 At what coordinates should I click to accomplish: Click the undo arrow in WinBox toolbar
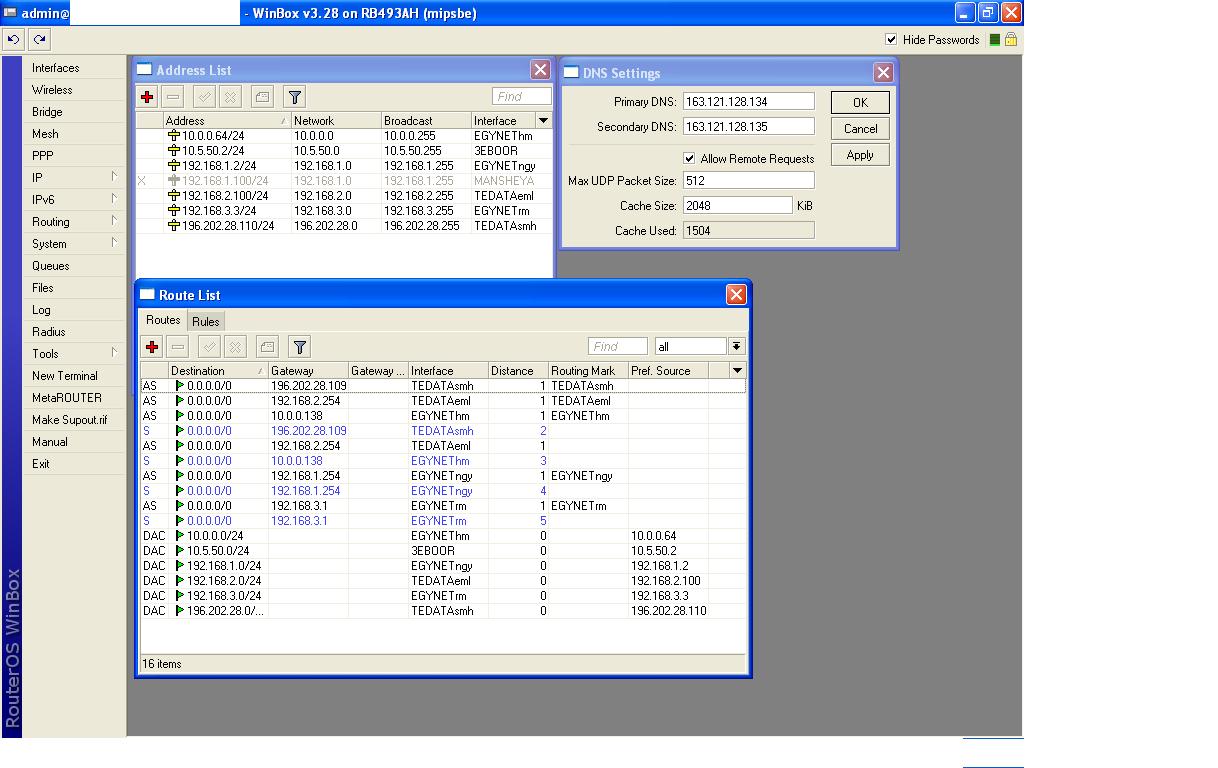pyautogui.click(x=13, y=39)
